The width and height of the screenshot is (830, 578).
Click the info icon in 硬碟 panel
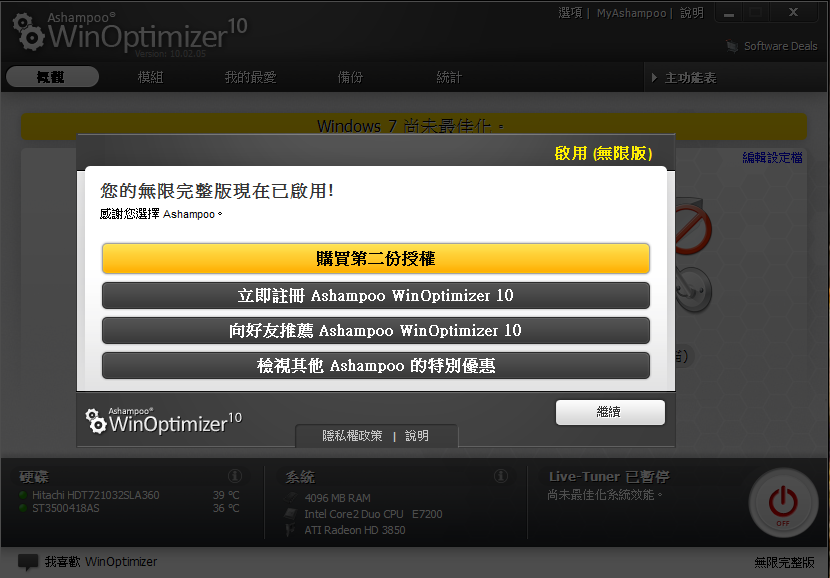pyautogui.click(x=234, y=476)
